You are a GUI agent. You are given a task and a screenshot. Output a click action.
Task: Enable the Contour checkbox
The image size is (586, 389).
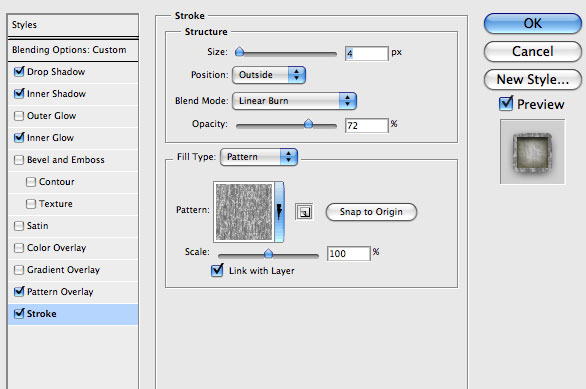click(31, 182)
